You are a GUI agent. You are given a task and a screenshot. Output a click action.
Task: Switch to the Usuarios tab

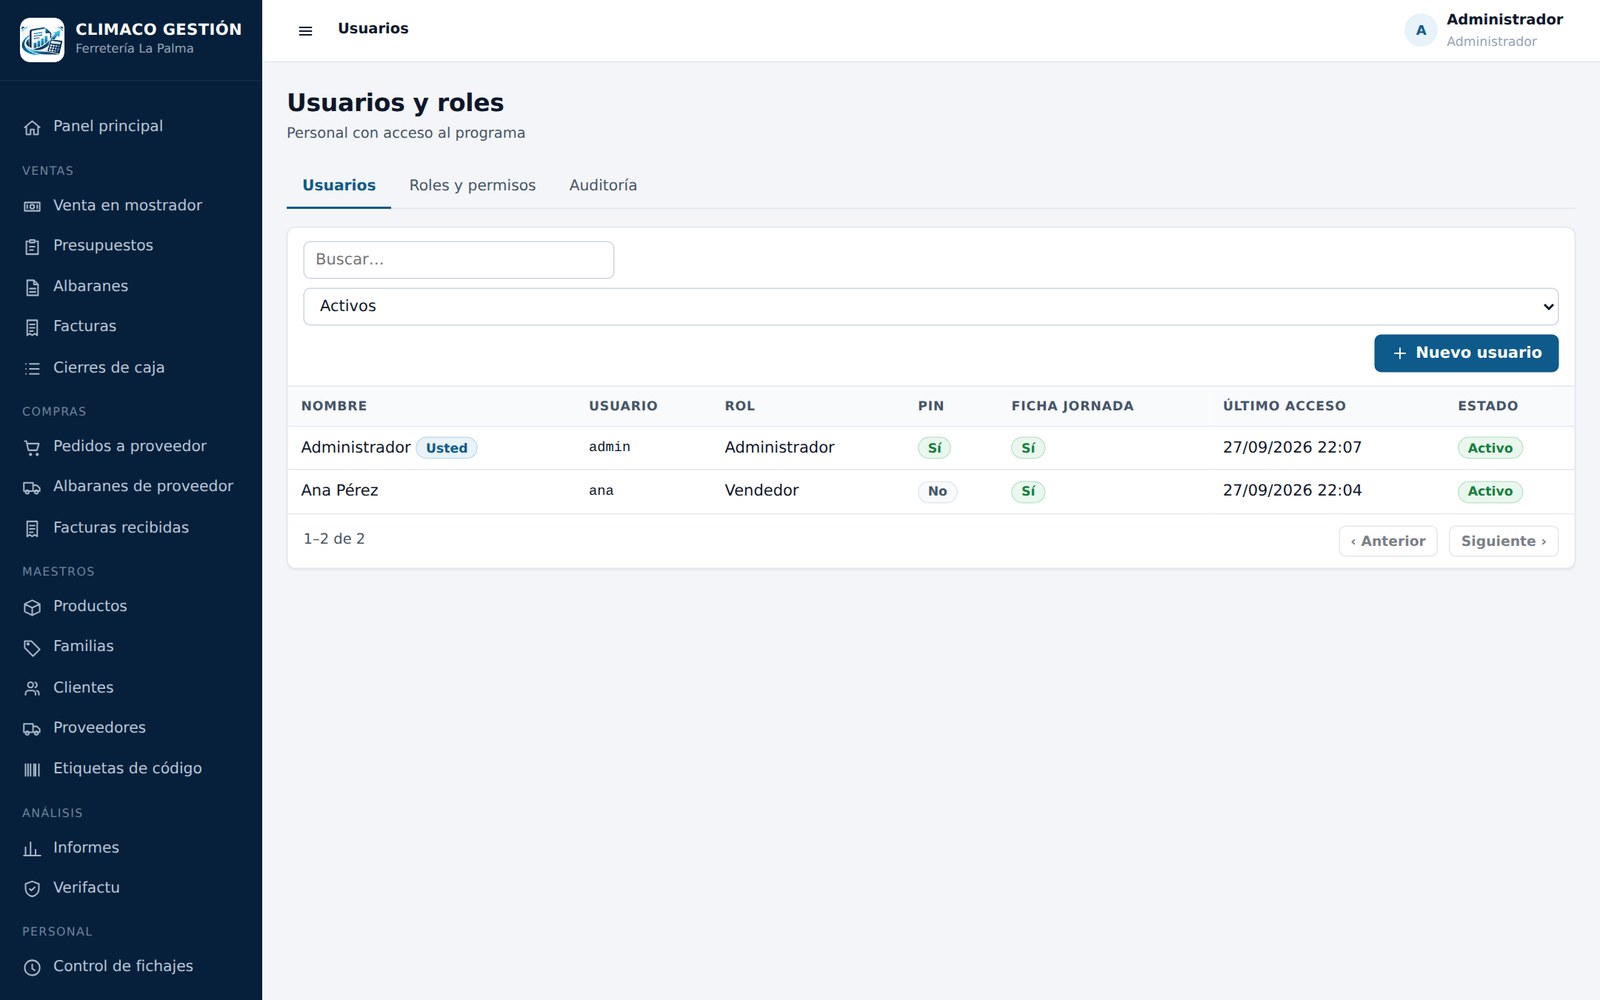[339, 186]
